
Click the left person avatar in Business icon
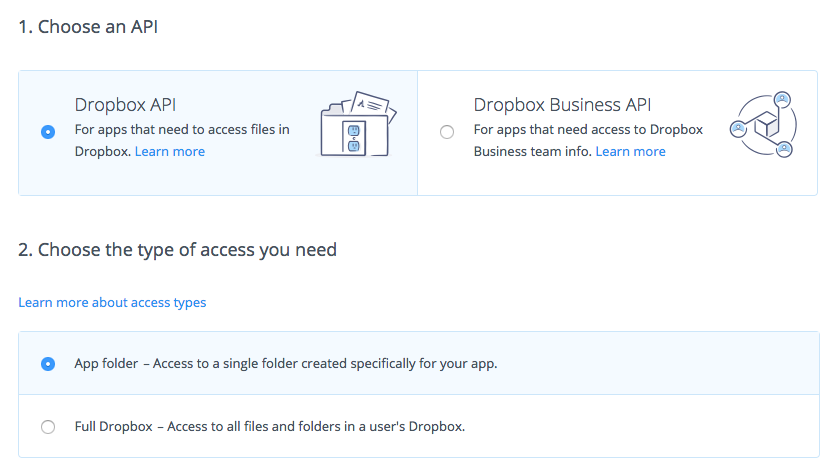[x=738, y=129]
